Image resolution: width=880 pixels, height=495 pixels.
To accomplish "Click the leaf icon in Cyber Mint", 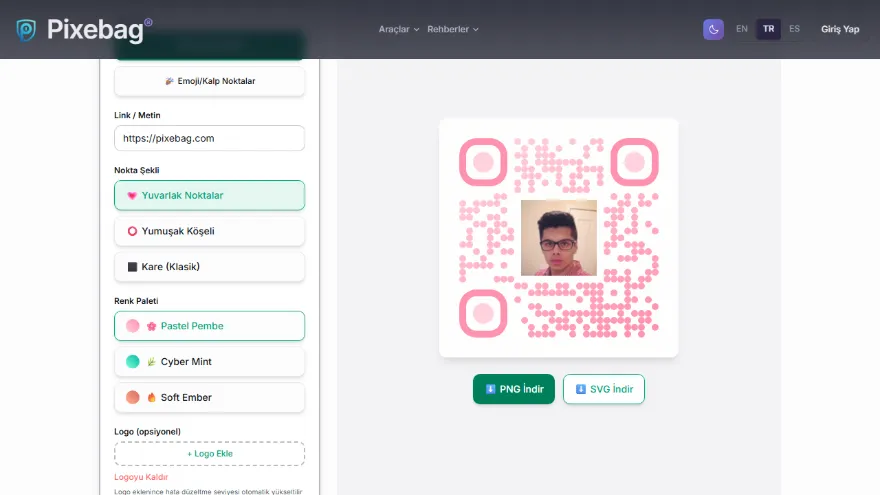I will coord(151,362).
